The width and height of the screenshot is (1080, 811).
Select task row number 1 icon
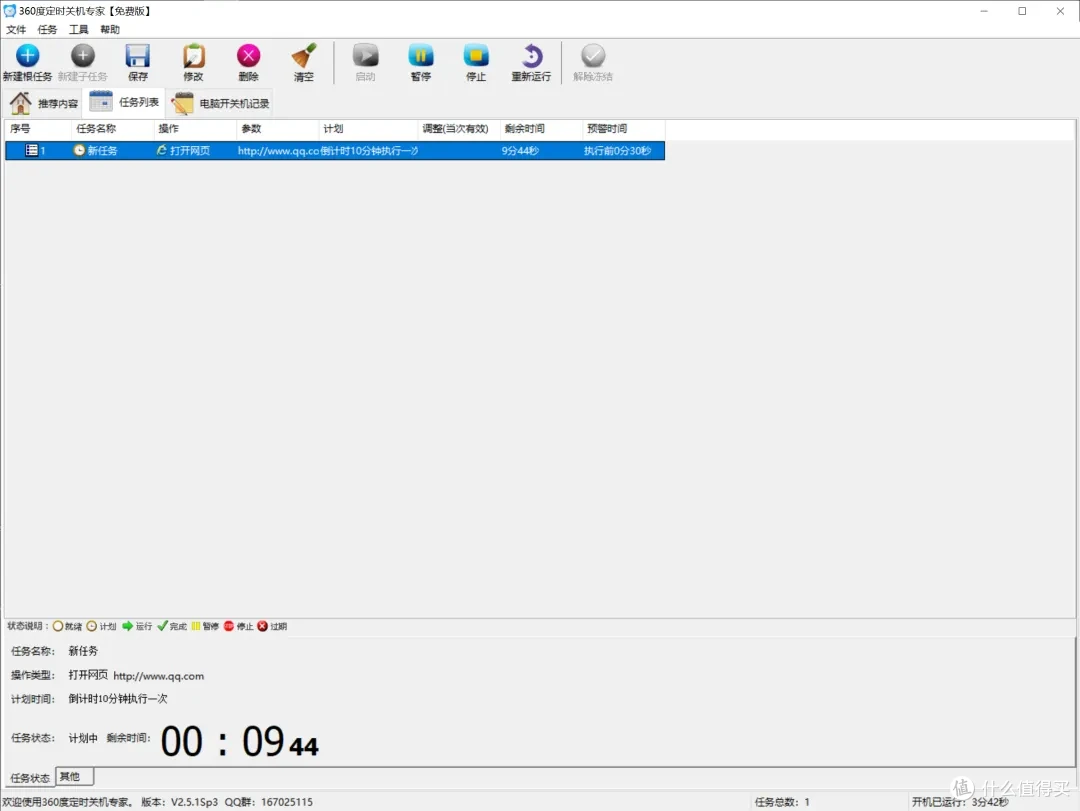pyautogui.click(x=32, y=150)
